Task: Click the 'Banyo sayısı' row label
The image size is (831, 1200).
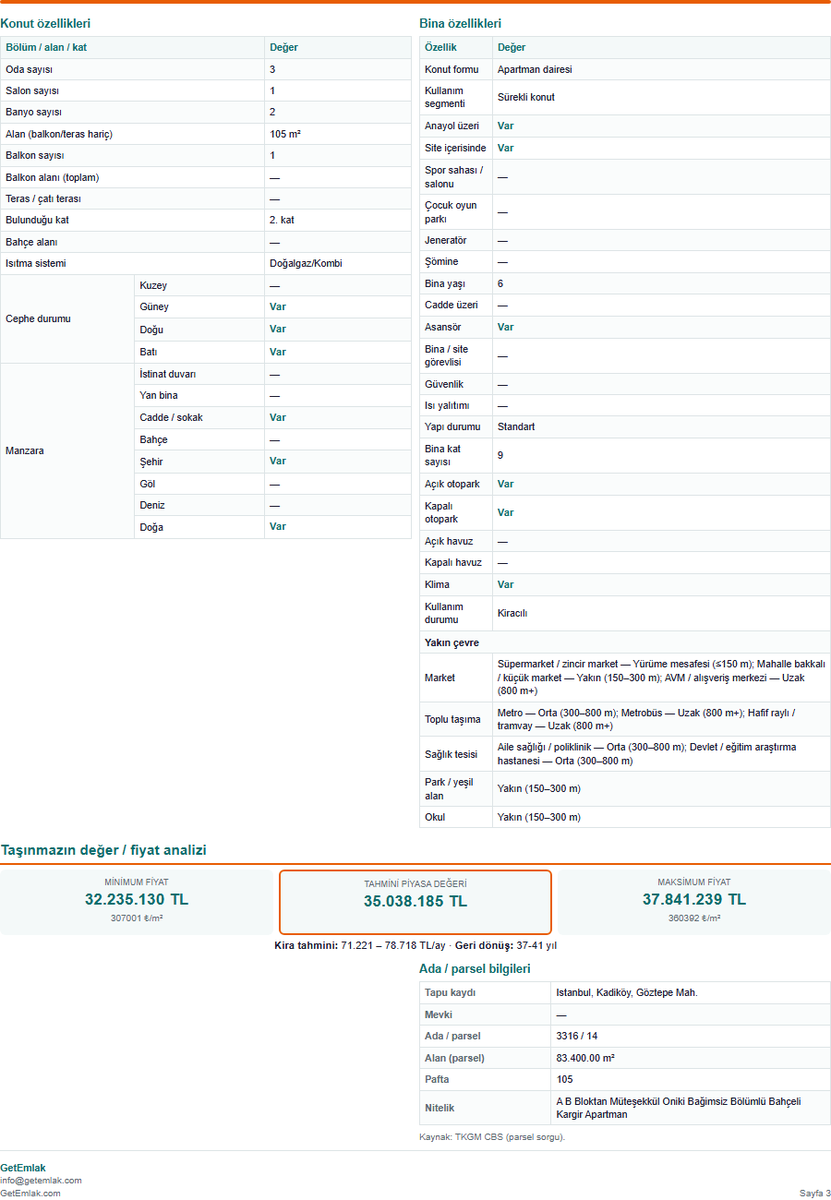Action: (33, 112)
